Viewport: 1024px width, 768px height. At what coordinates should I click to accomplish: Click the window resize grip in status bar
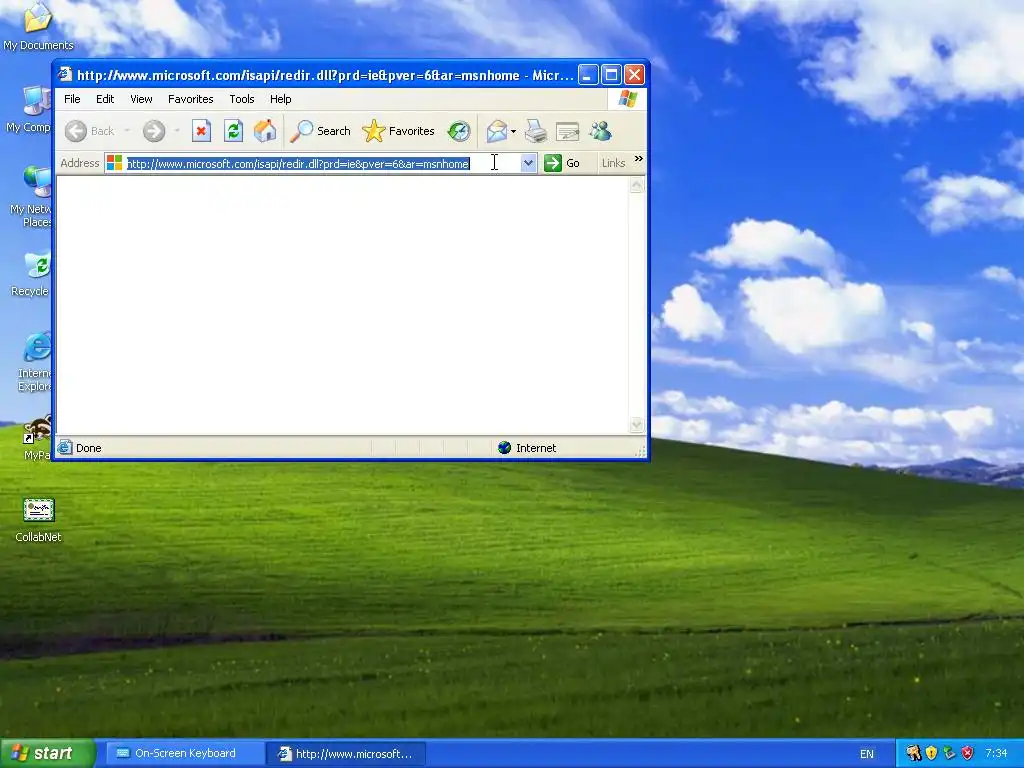640,451
